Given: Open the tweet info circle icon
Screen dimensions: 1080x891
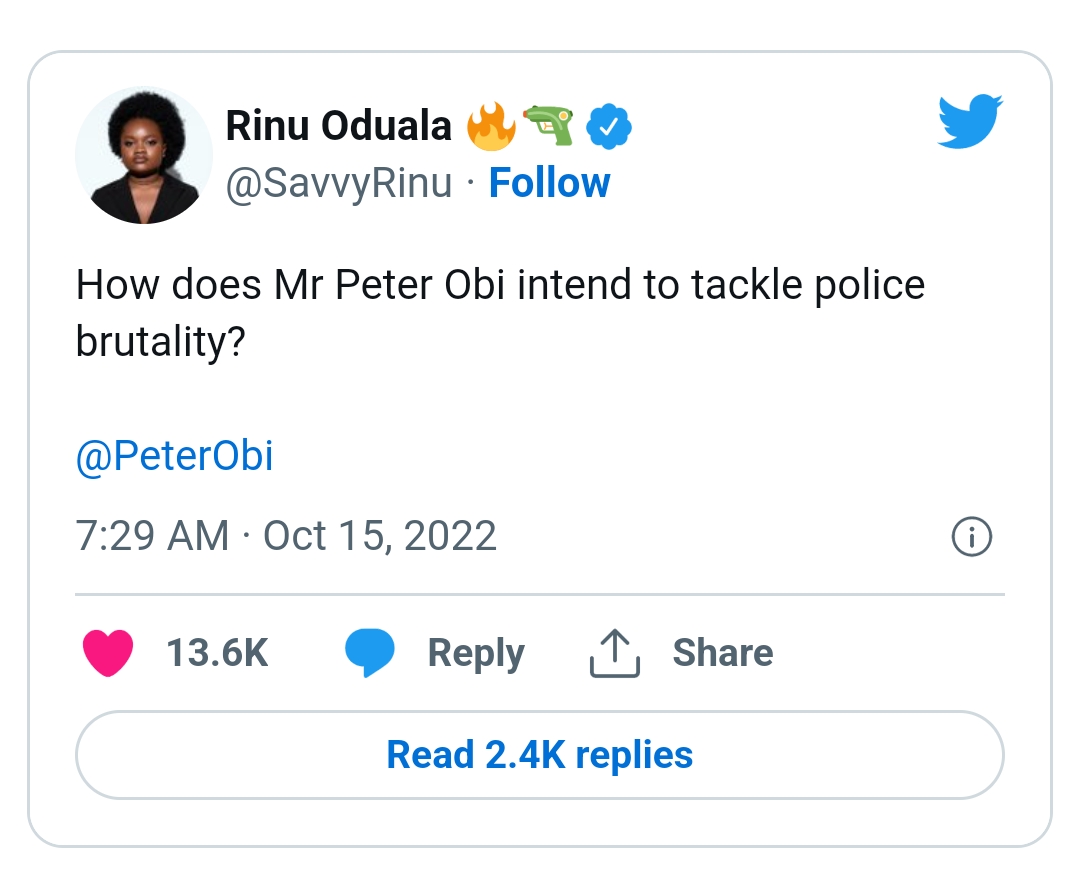Looking at the screenshot, I should [970, 538].
